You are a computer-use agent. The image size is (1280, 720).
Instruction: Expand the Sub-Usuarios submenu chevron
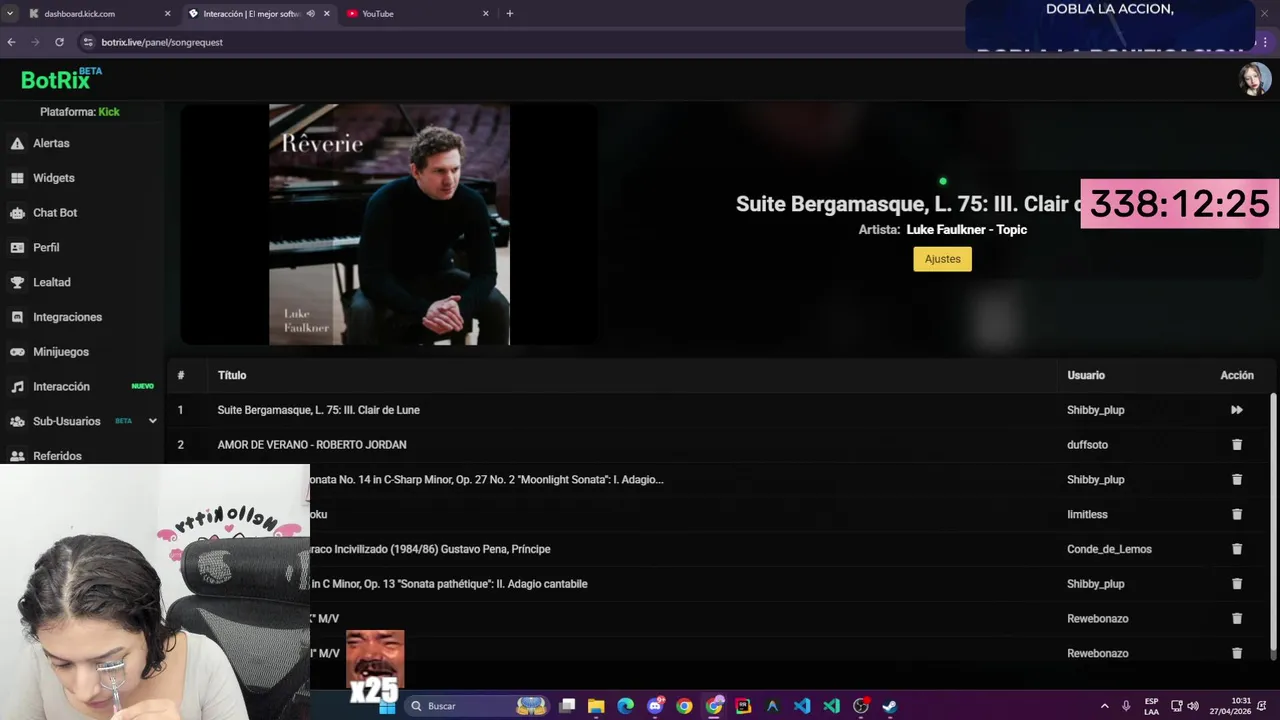(x=152, y=421)
